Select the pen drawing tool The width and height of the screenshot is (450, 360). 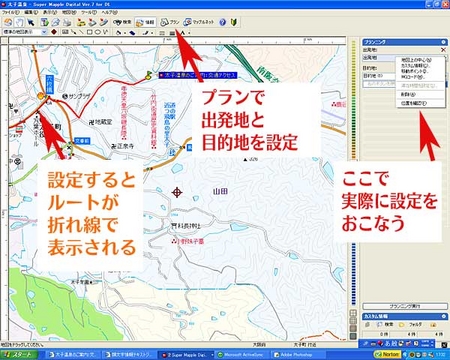145,33
